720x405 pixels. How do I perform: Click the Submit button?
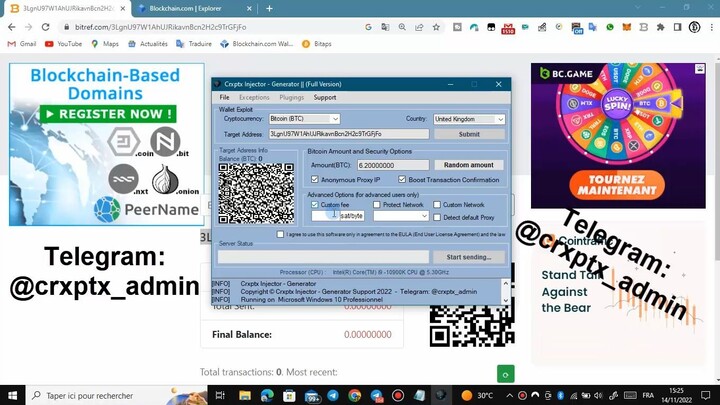point(469,134)
